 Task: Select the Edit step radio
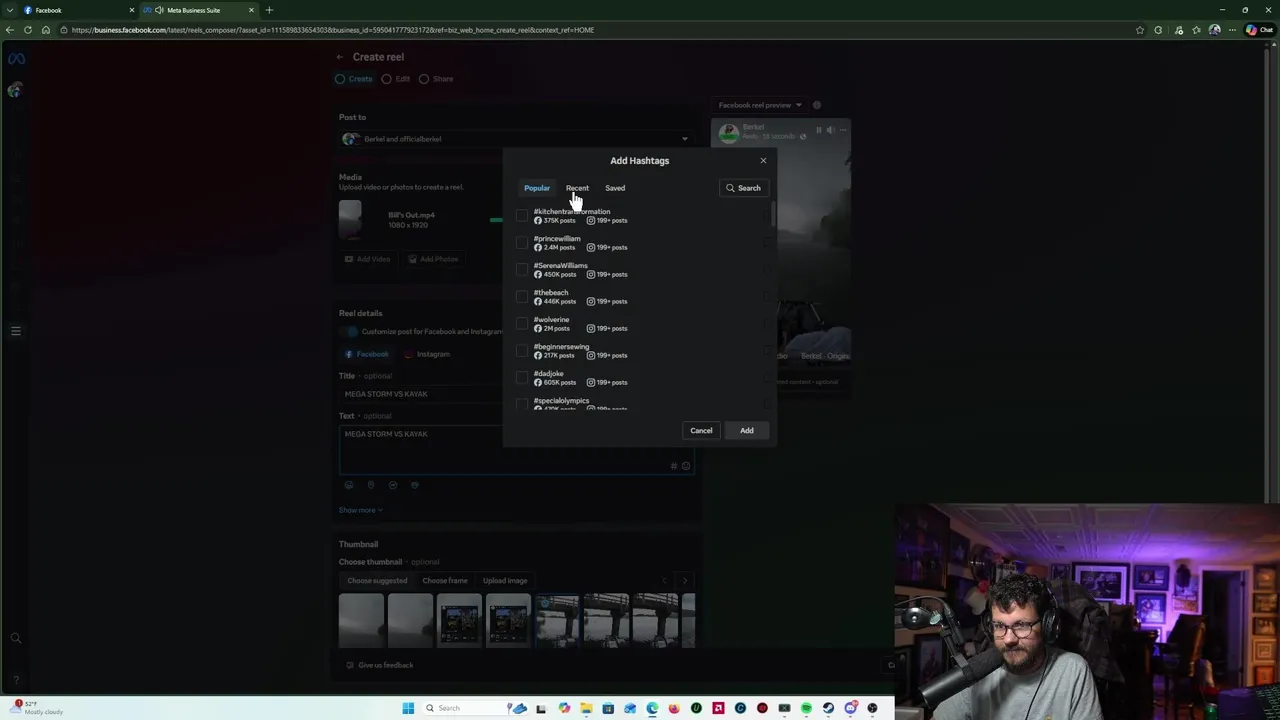coord(386,79)
